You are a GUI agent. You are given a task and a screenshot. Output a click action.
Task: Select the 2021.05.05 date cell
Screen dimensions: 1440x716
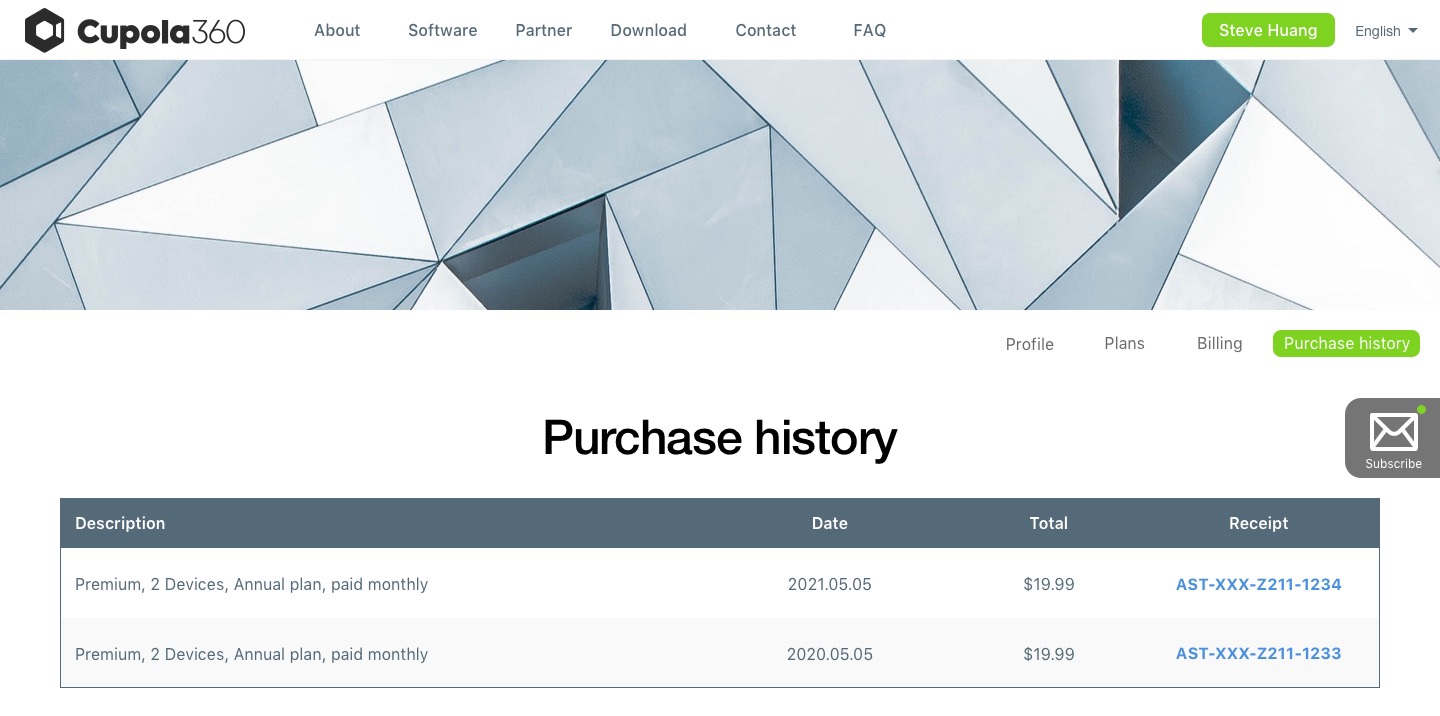pyautogui.click(x=830, y=584)
